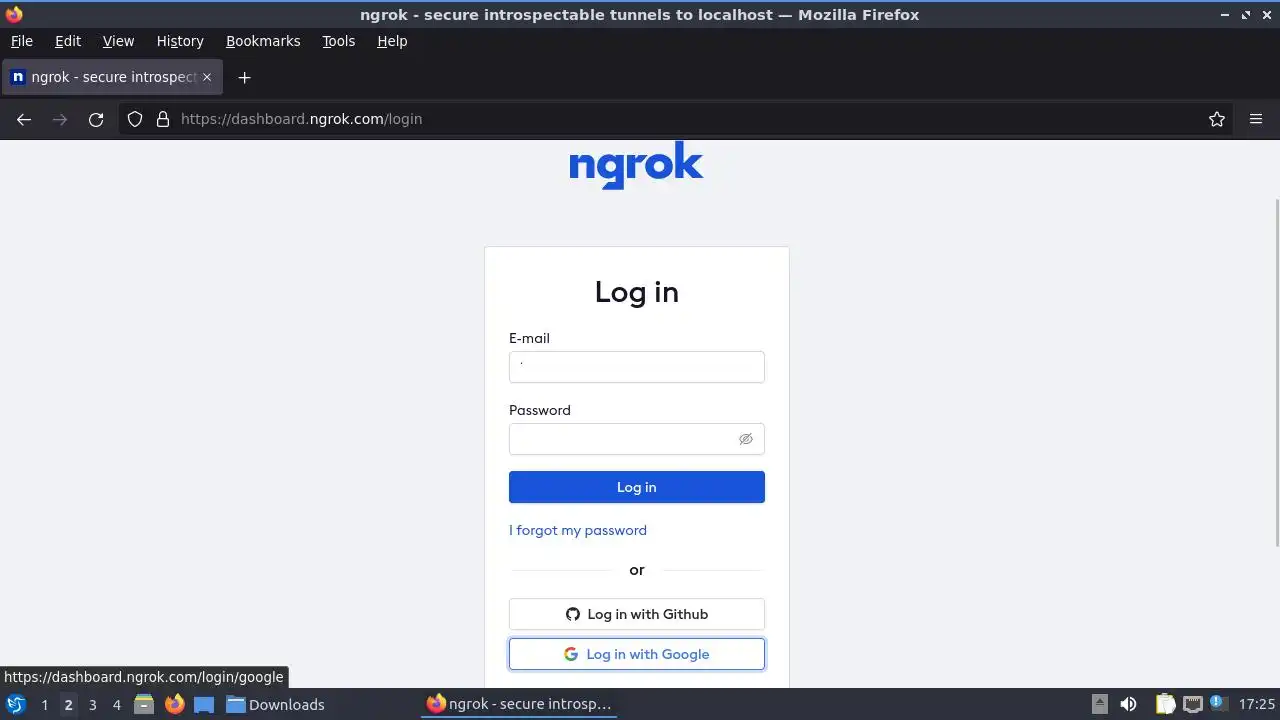
Task: Open the network status tray icon
Action: (x=1192, y=704)
